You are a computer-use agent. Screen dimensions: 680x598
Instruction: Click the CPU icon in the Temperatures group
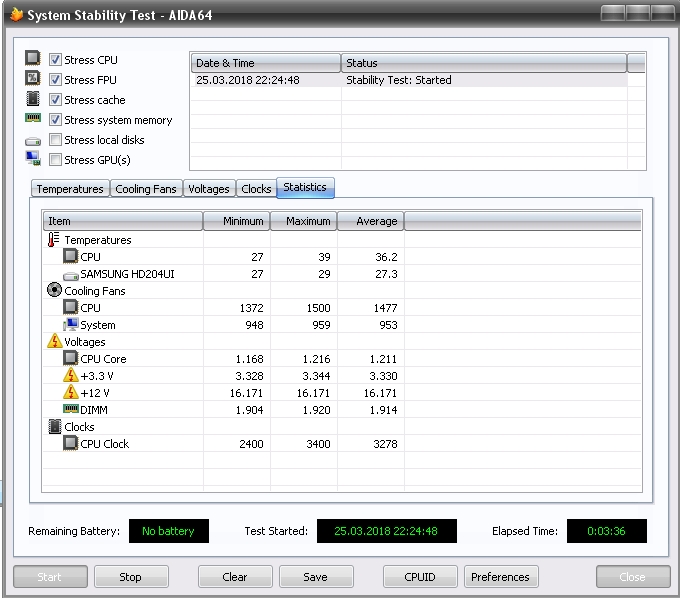click(x=70, y=256)
